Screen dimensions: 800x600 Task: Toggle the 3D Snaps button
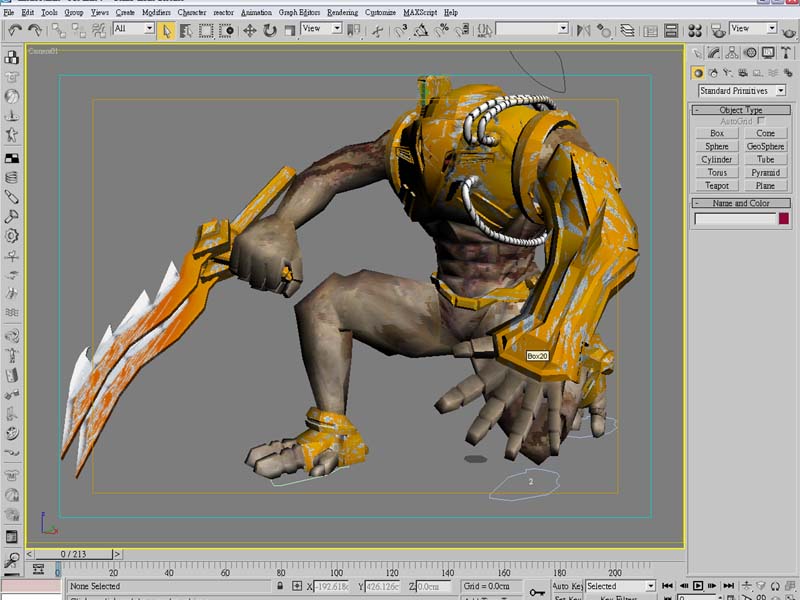[x=401, y=31]
